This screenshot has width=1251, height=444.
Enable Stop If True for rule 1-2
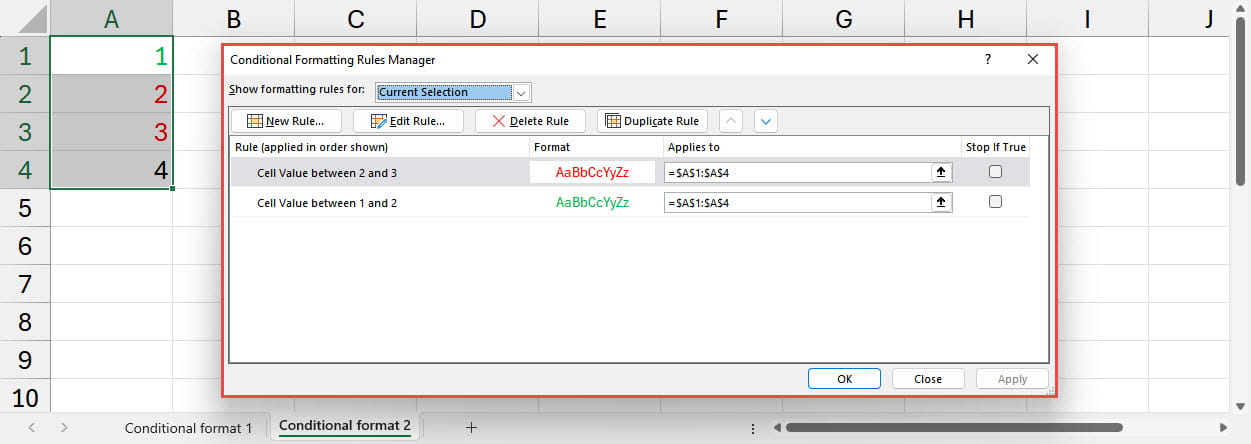995,202
